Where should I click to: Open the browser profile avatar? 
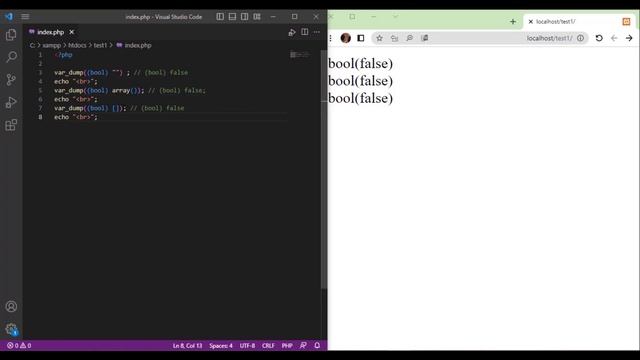(345, 38)
